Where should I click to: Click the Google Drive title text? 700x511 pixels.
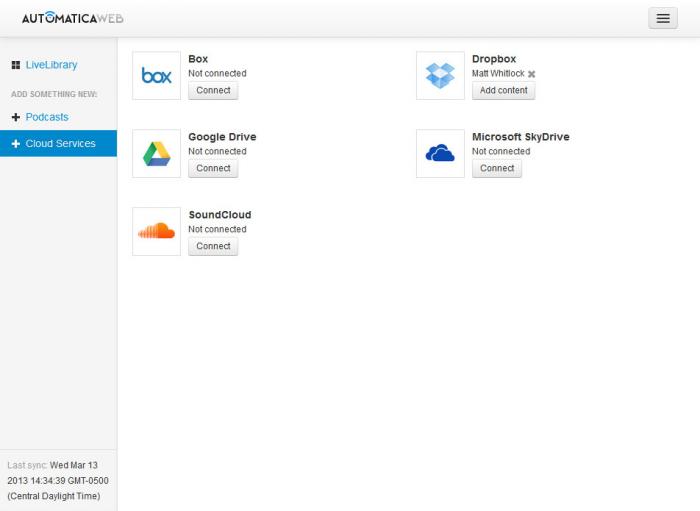pos(222,137)
